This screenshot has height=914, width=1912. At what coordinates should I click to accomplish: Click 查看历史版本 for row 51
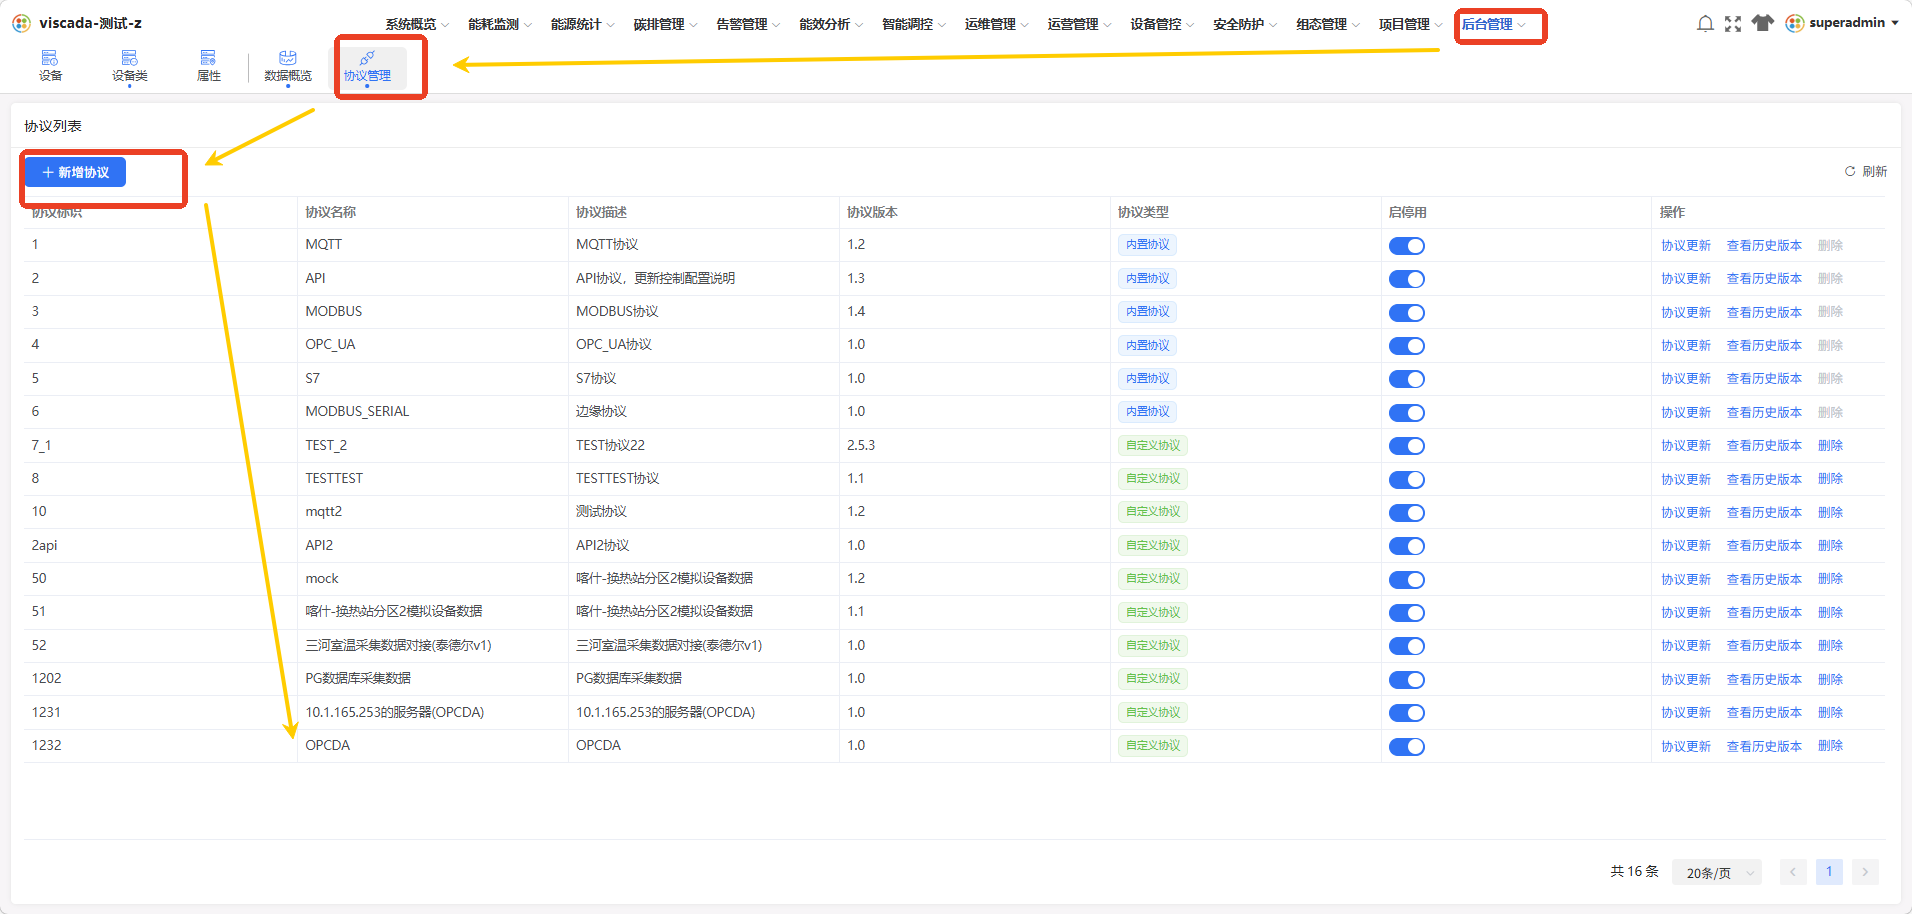[x=1764, y=613]
